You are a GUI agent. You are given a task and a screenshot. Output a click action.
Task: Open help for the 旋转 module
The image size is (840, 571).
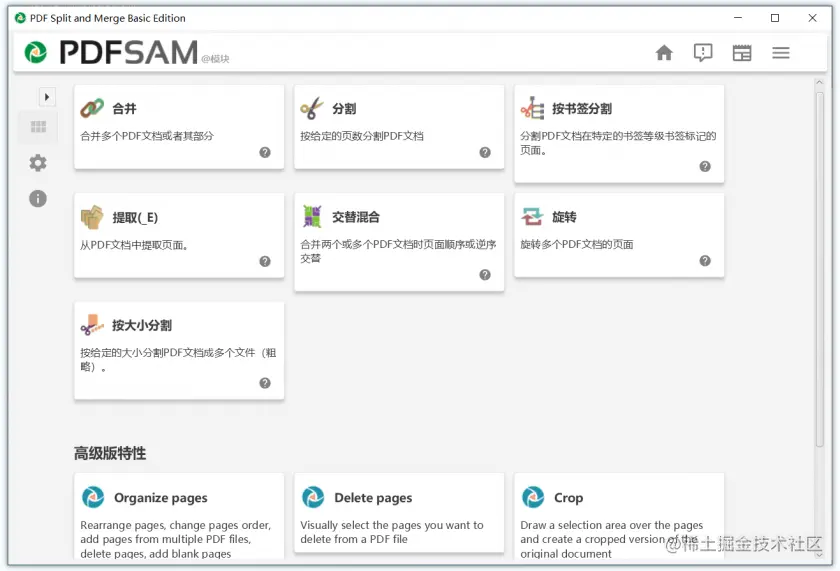pos(705,261)
